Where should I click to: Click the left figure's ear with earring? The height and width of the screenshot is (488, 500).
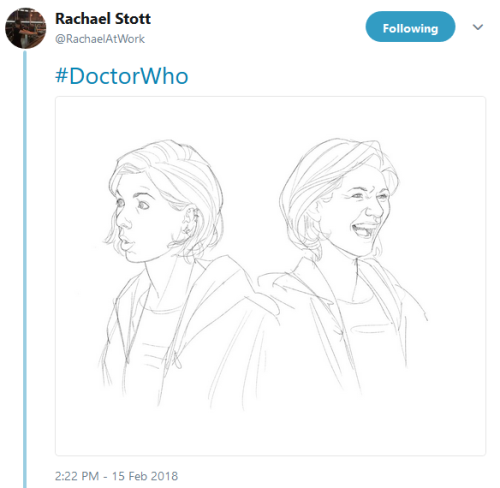tap(190, 222)
